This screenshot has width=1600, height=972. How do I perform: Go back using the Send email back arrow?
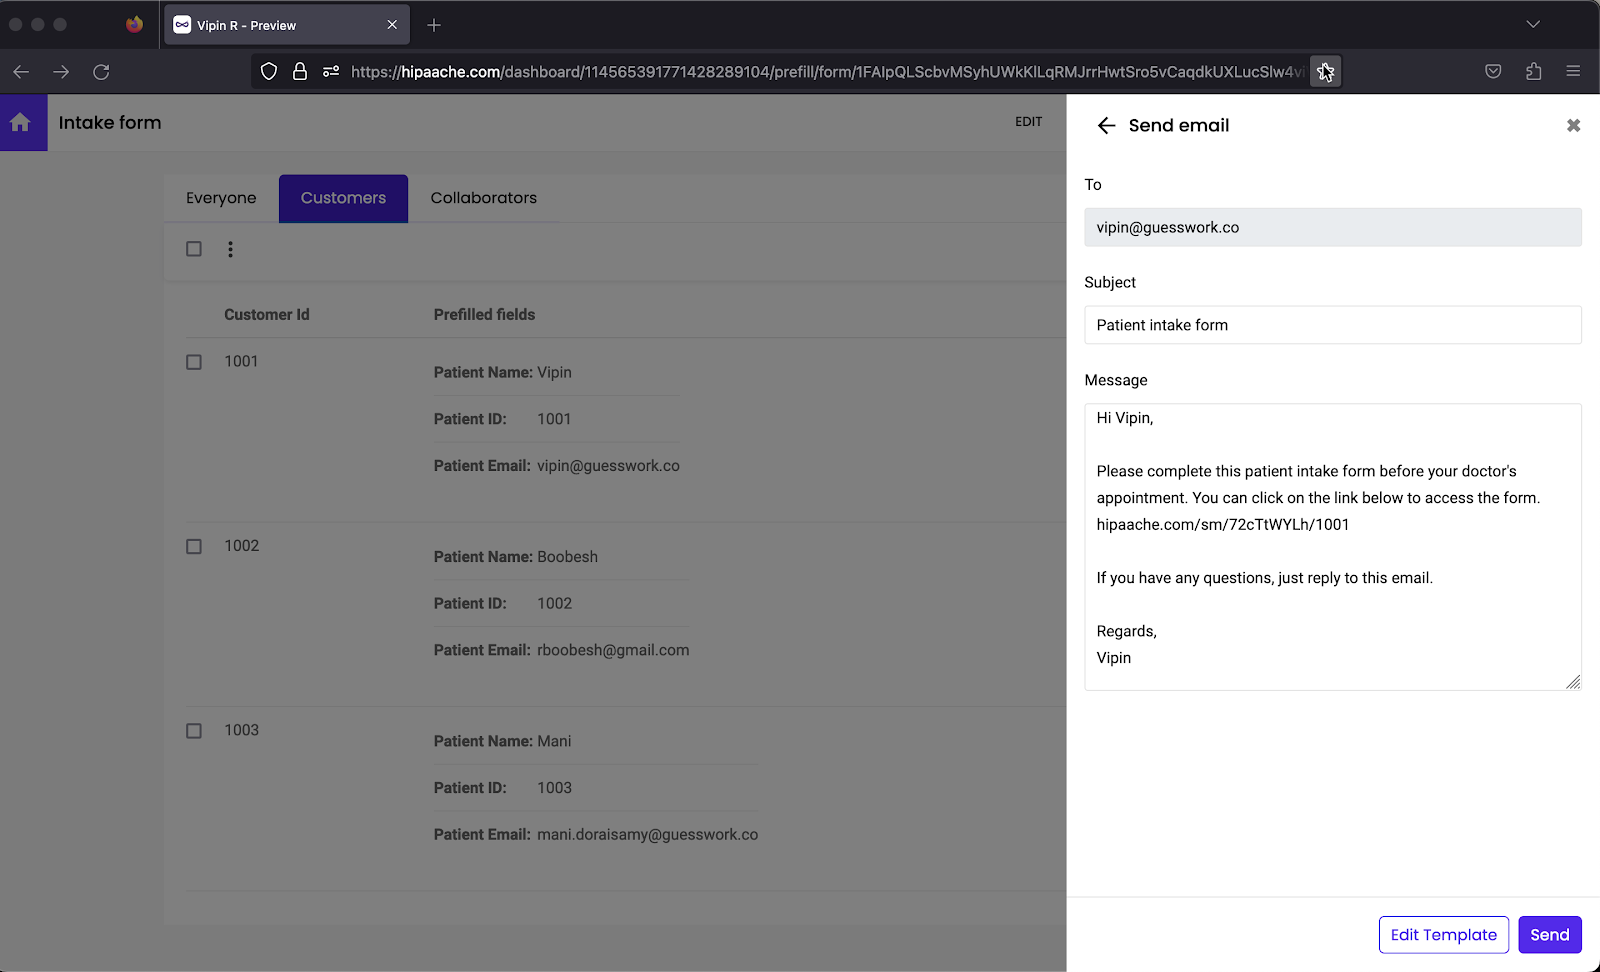(x=1105, y=125)
